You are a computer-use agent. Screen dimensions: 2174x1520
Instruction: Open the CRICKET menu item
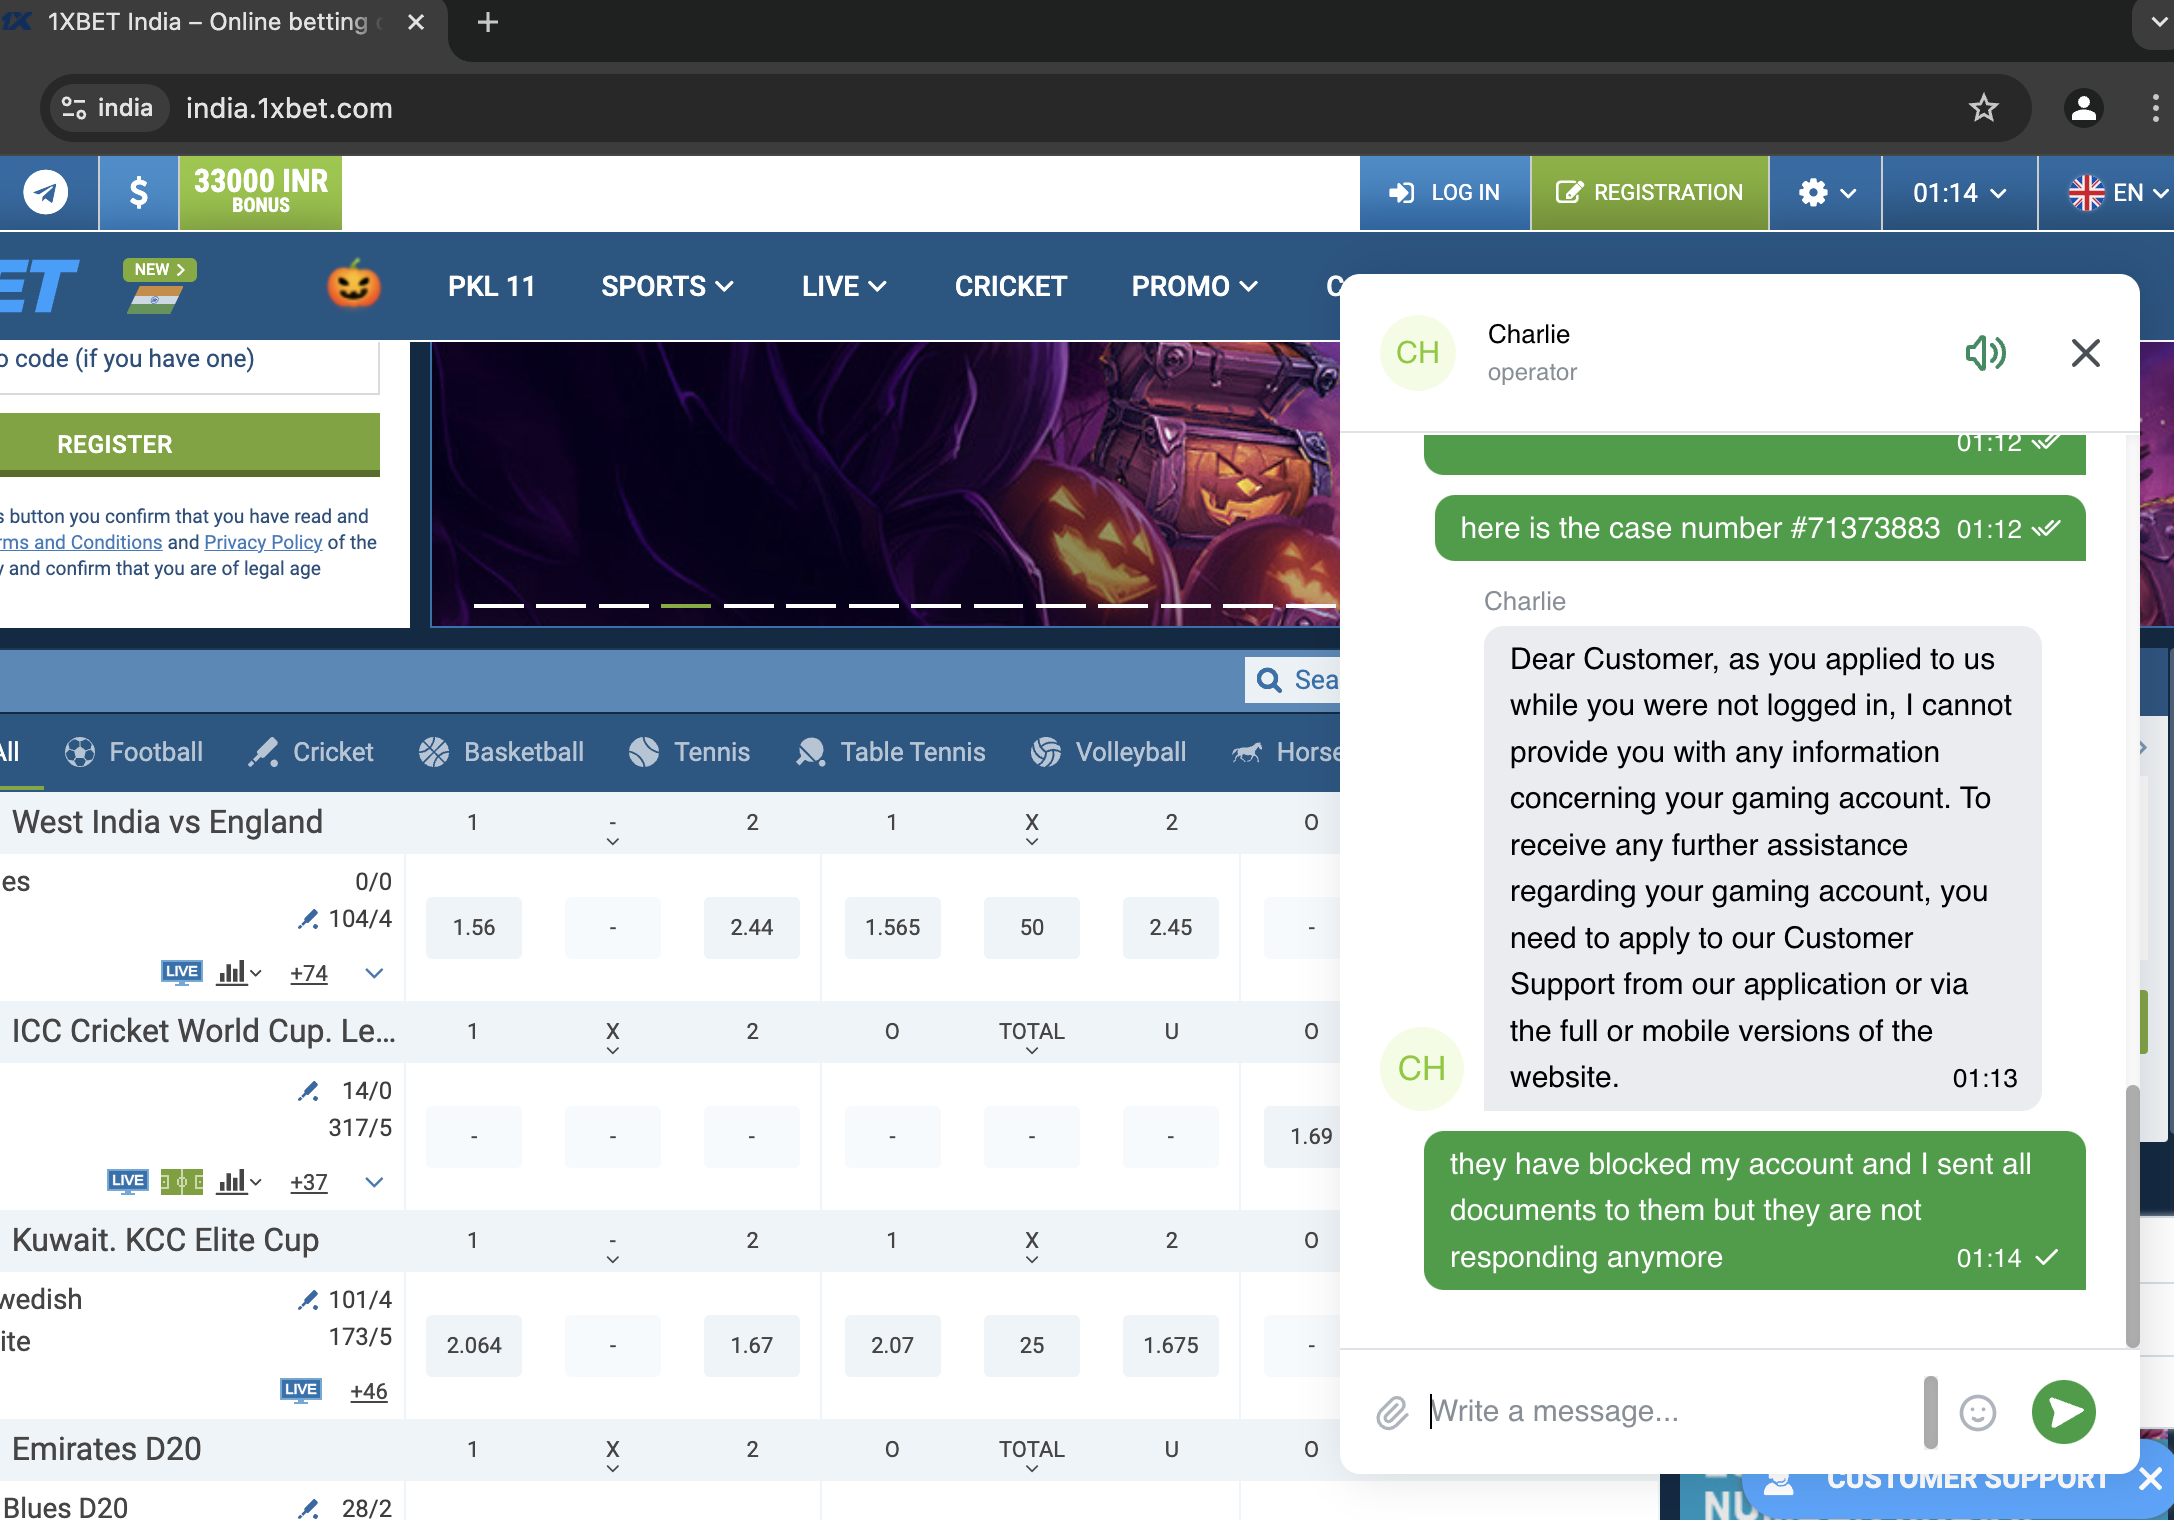[x=1010, y=286]
